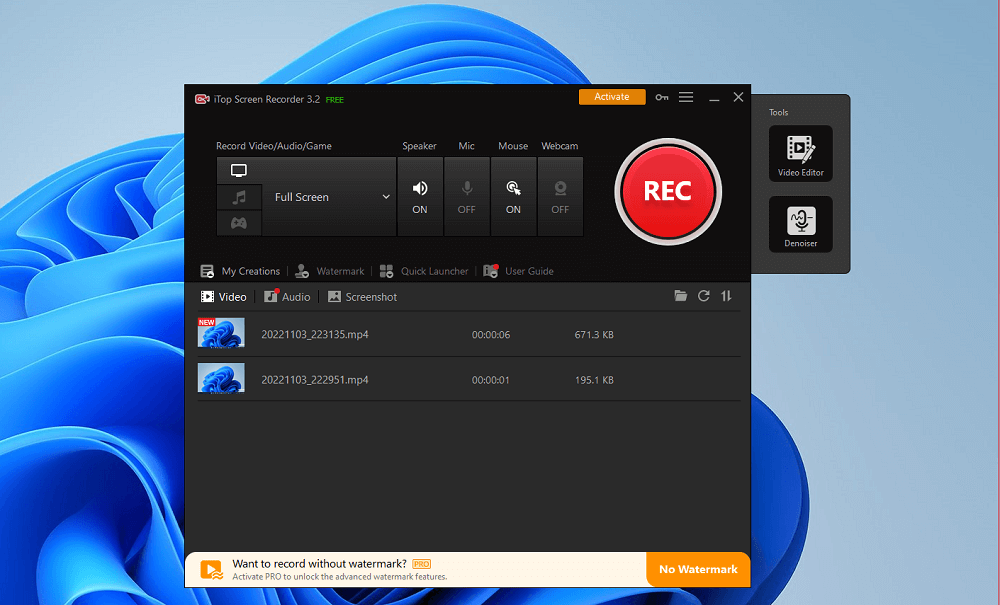The image size is (1000, 605).
Task: Click the duration 00:00:01
Action: [491, 380]
